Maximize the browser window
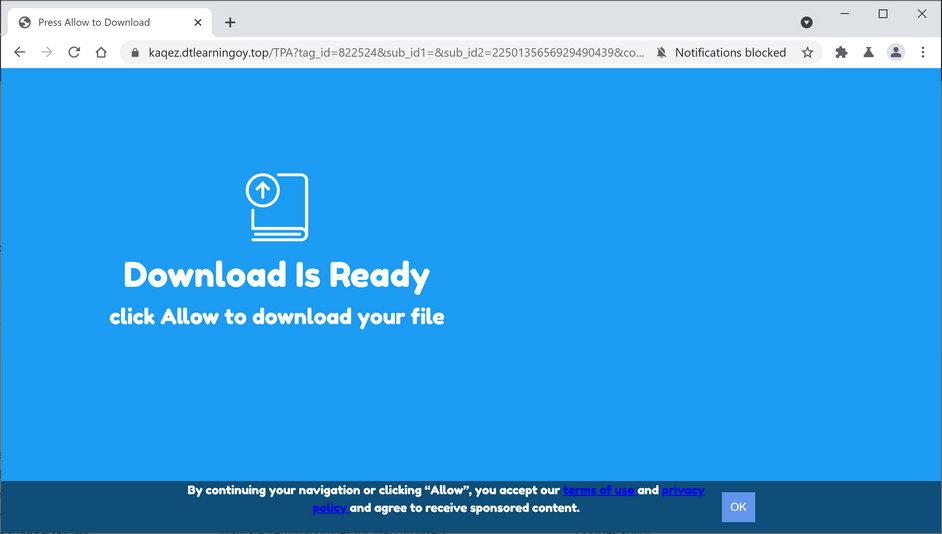Screen dimensions: 942x534 coord(883,13)
